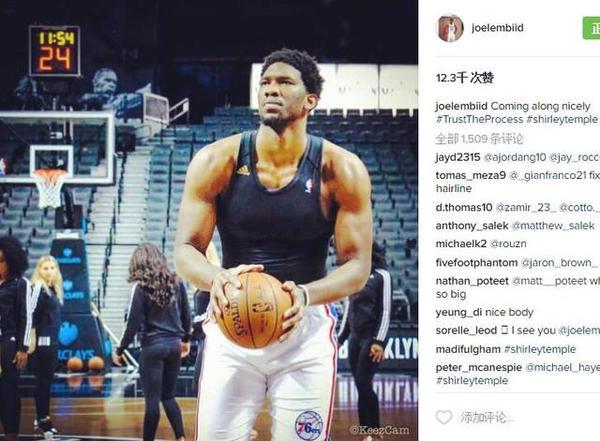
Task: Open commenter tomas_meza9 profile
Action: (x=471, y=175)
